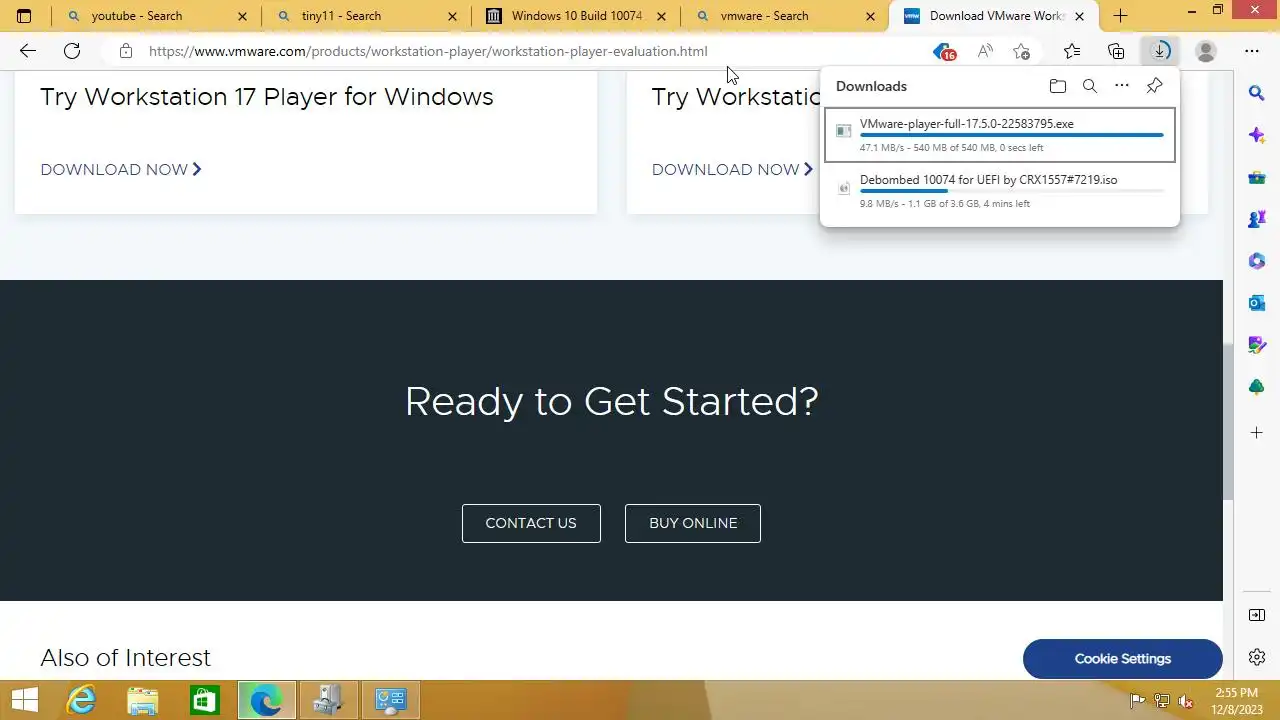Click the BUY ONLINE button
This screenshot has width=1280, height=720.
point(693,523)
